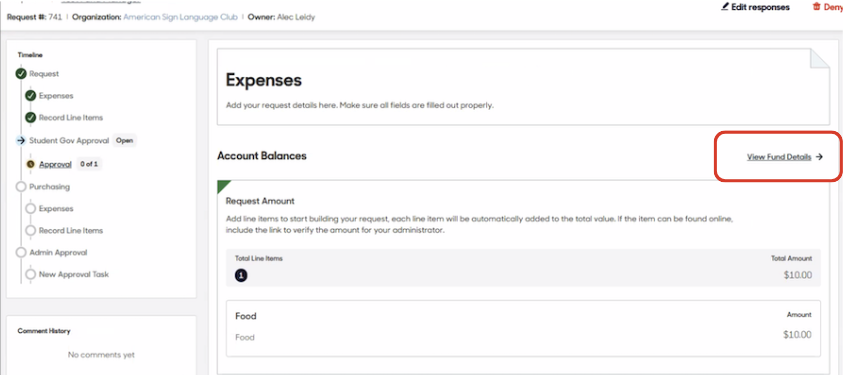Click the arrow icon after View Fund Details
852x375 pixels.
coord(819,157)
